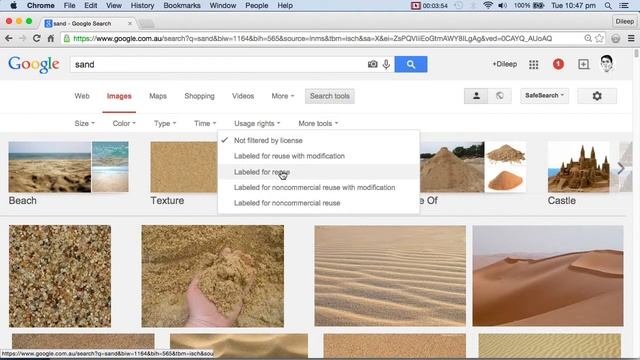This screenshot has height=360, width=640.
Task: Click the blue search magnifier button
Action: tap(411, 64)
